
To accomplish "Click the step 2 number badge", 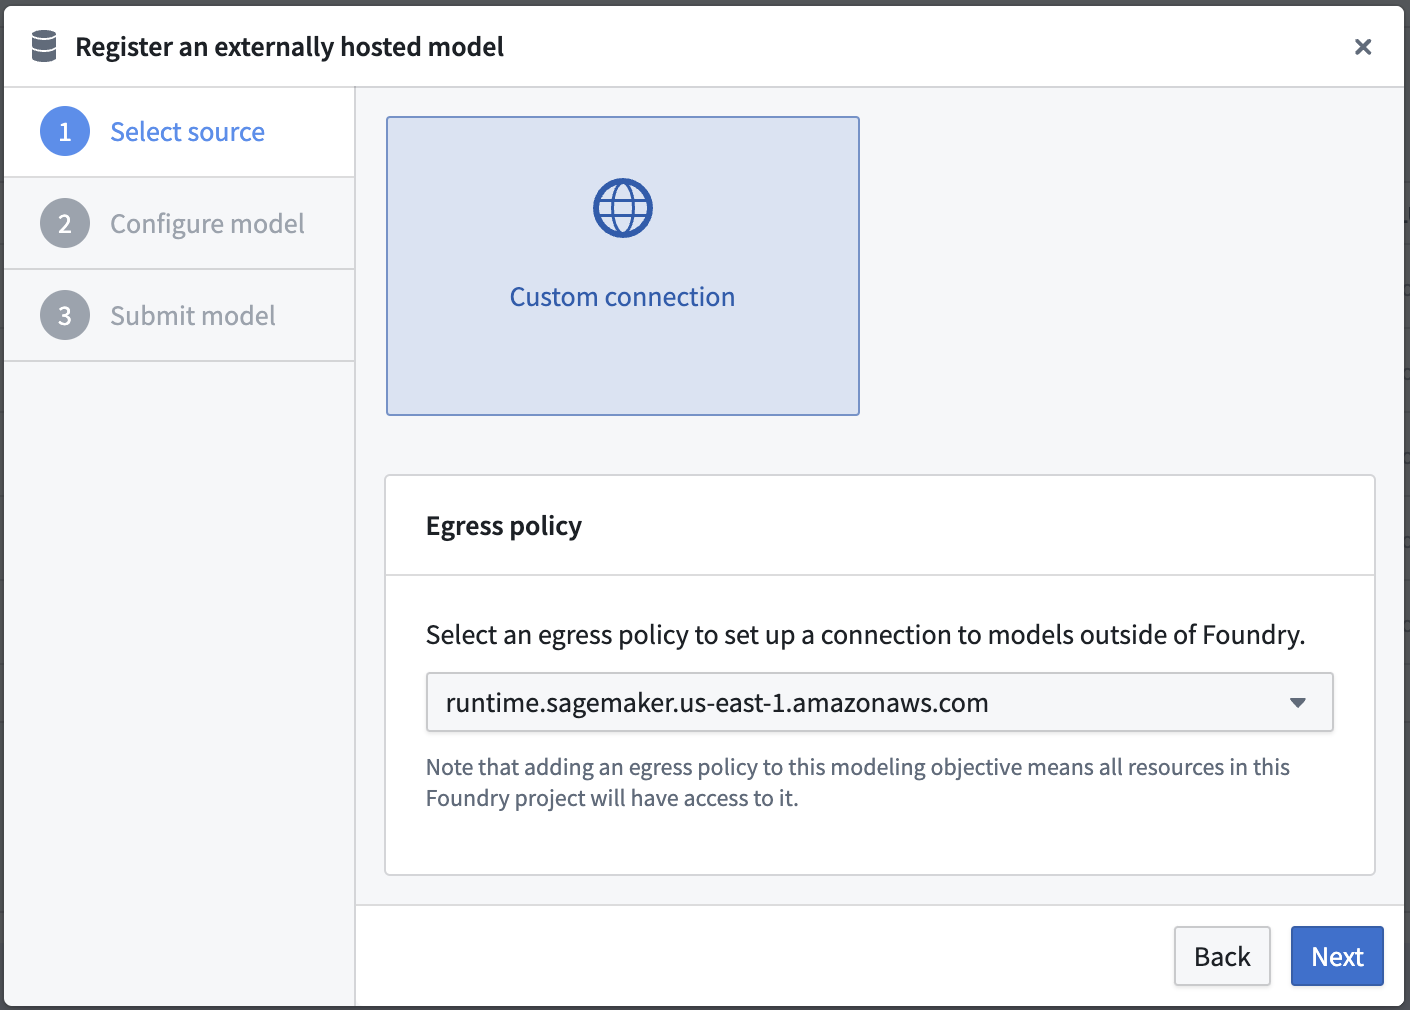I will pos(65,224).
